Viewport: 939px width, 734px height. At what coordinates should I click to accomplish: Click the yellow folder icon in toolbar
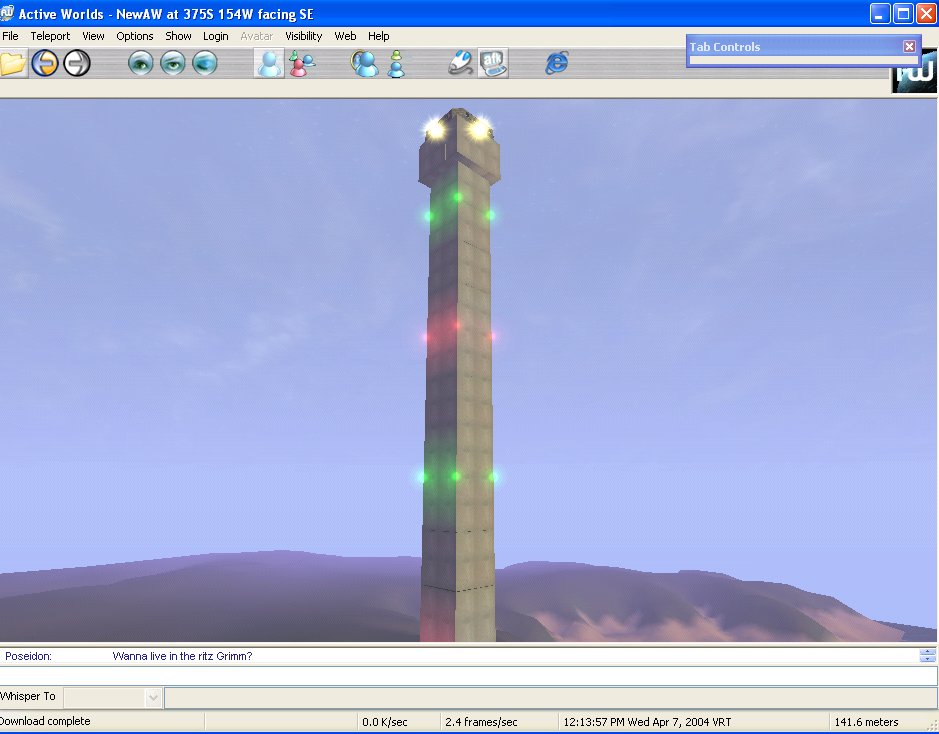(13, 64)
